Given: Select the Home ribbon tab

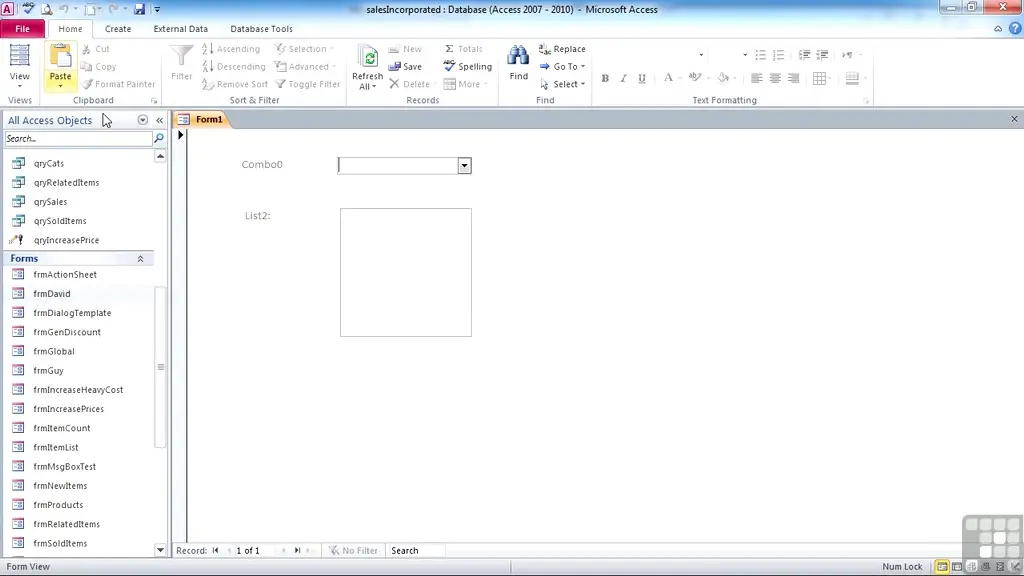Looking at the screenshot, I should 71,29.
